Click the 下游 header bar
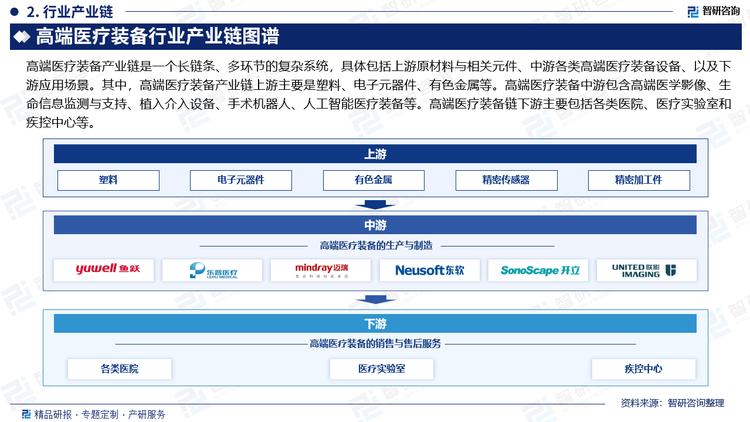 375,324
